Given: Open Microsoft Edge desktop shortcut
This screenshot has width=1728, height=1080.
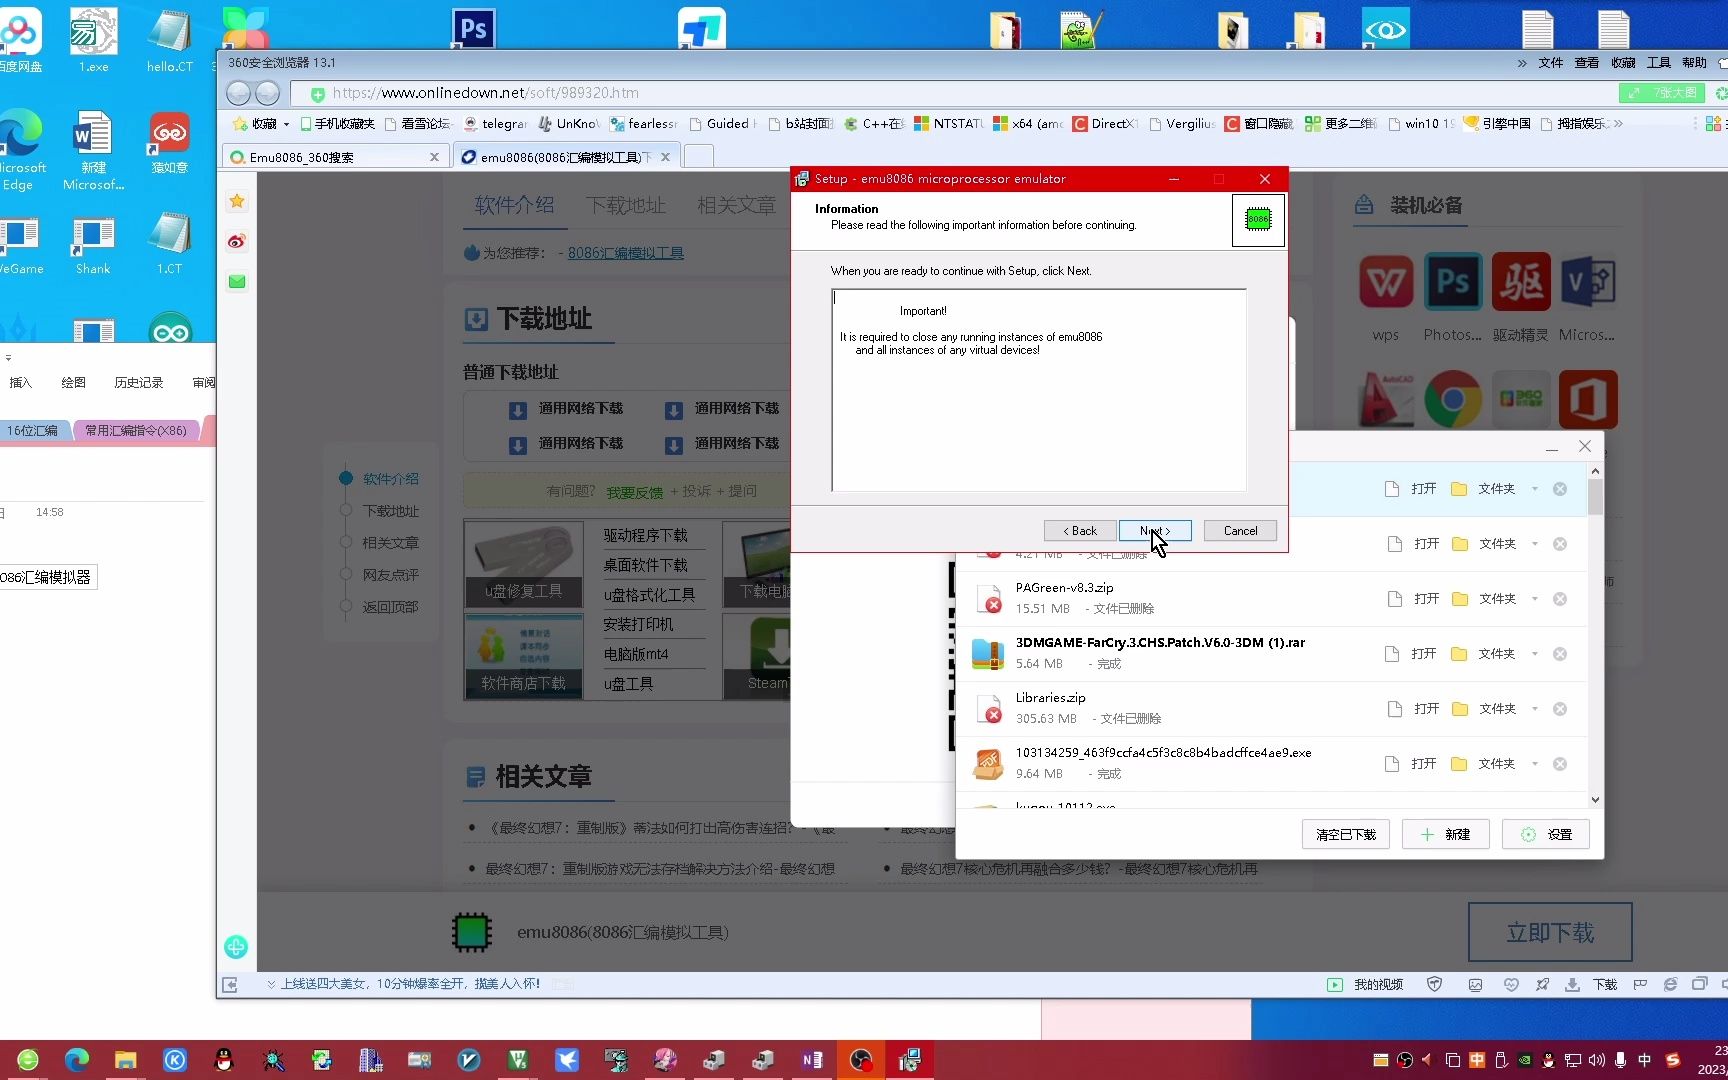Looking at the screenshot, I should [x=20, y=150].
